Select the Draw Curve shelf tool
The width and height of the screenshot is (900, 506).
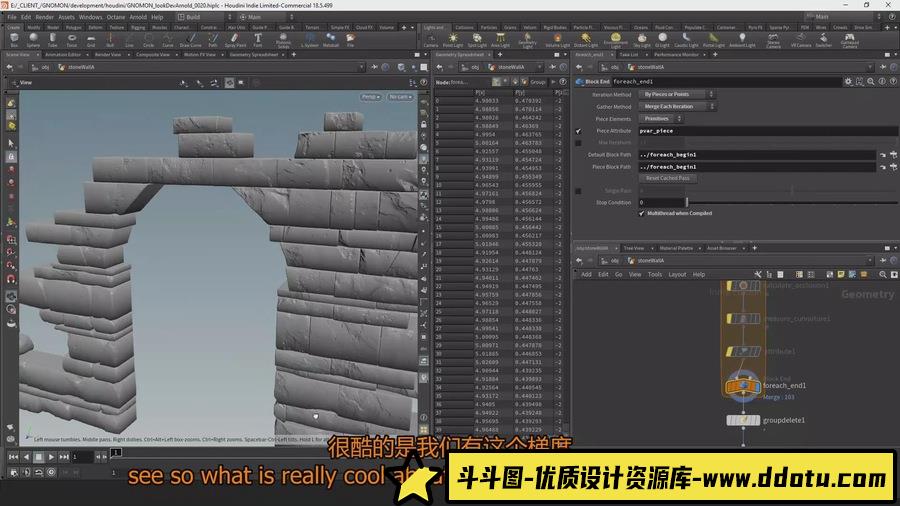coord(191,40)
